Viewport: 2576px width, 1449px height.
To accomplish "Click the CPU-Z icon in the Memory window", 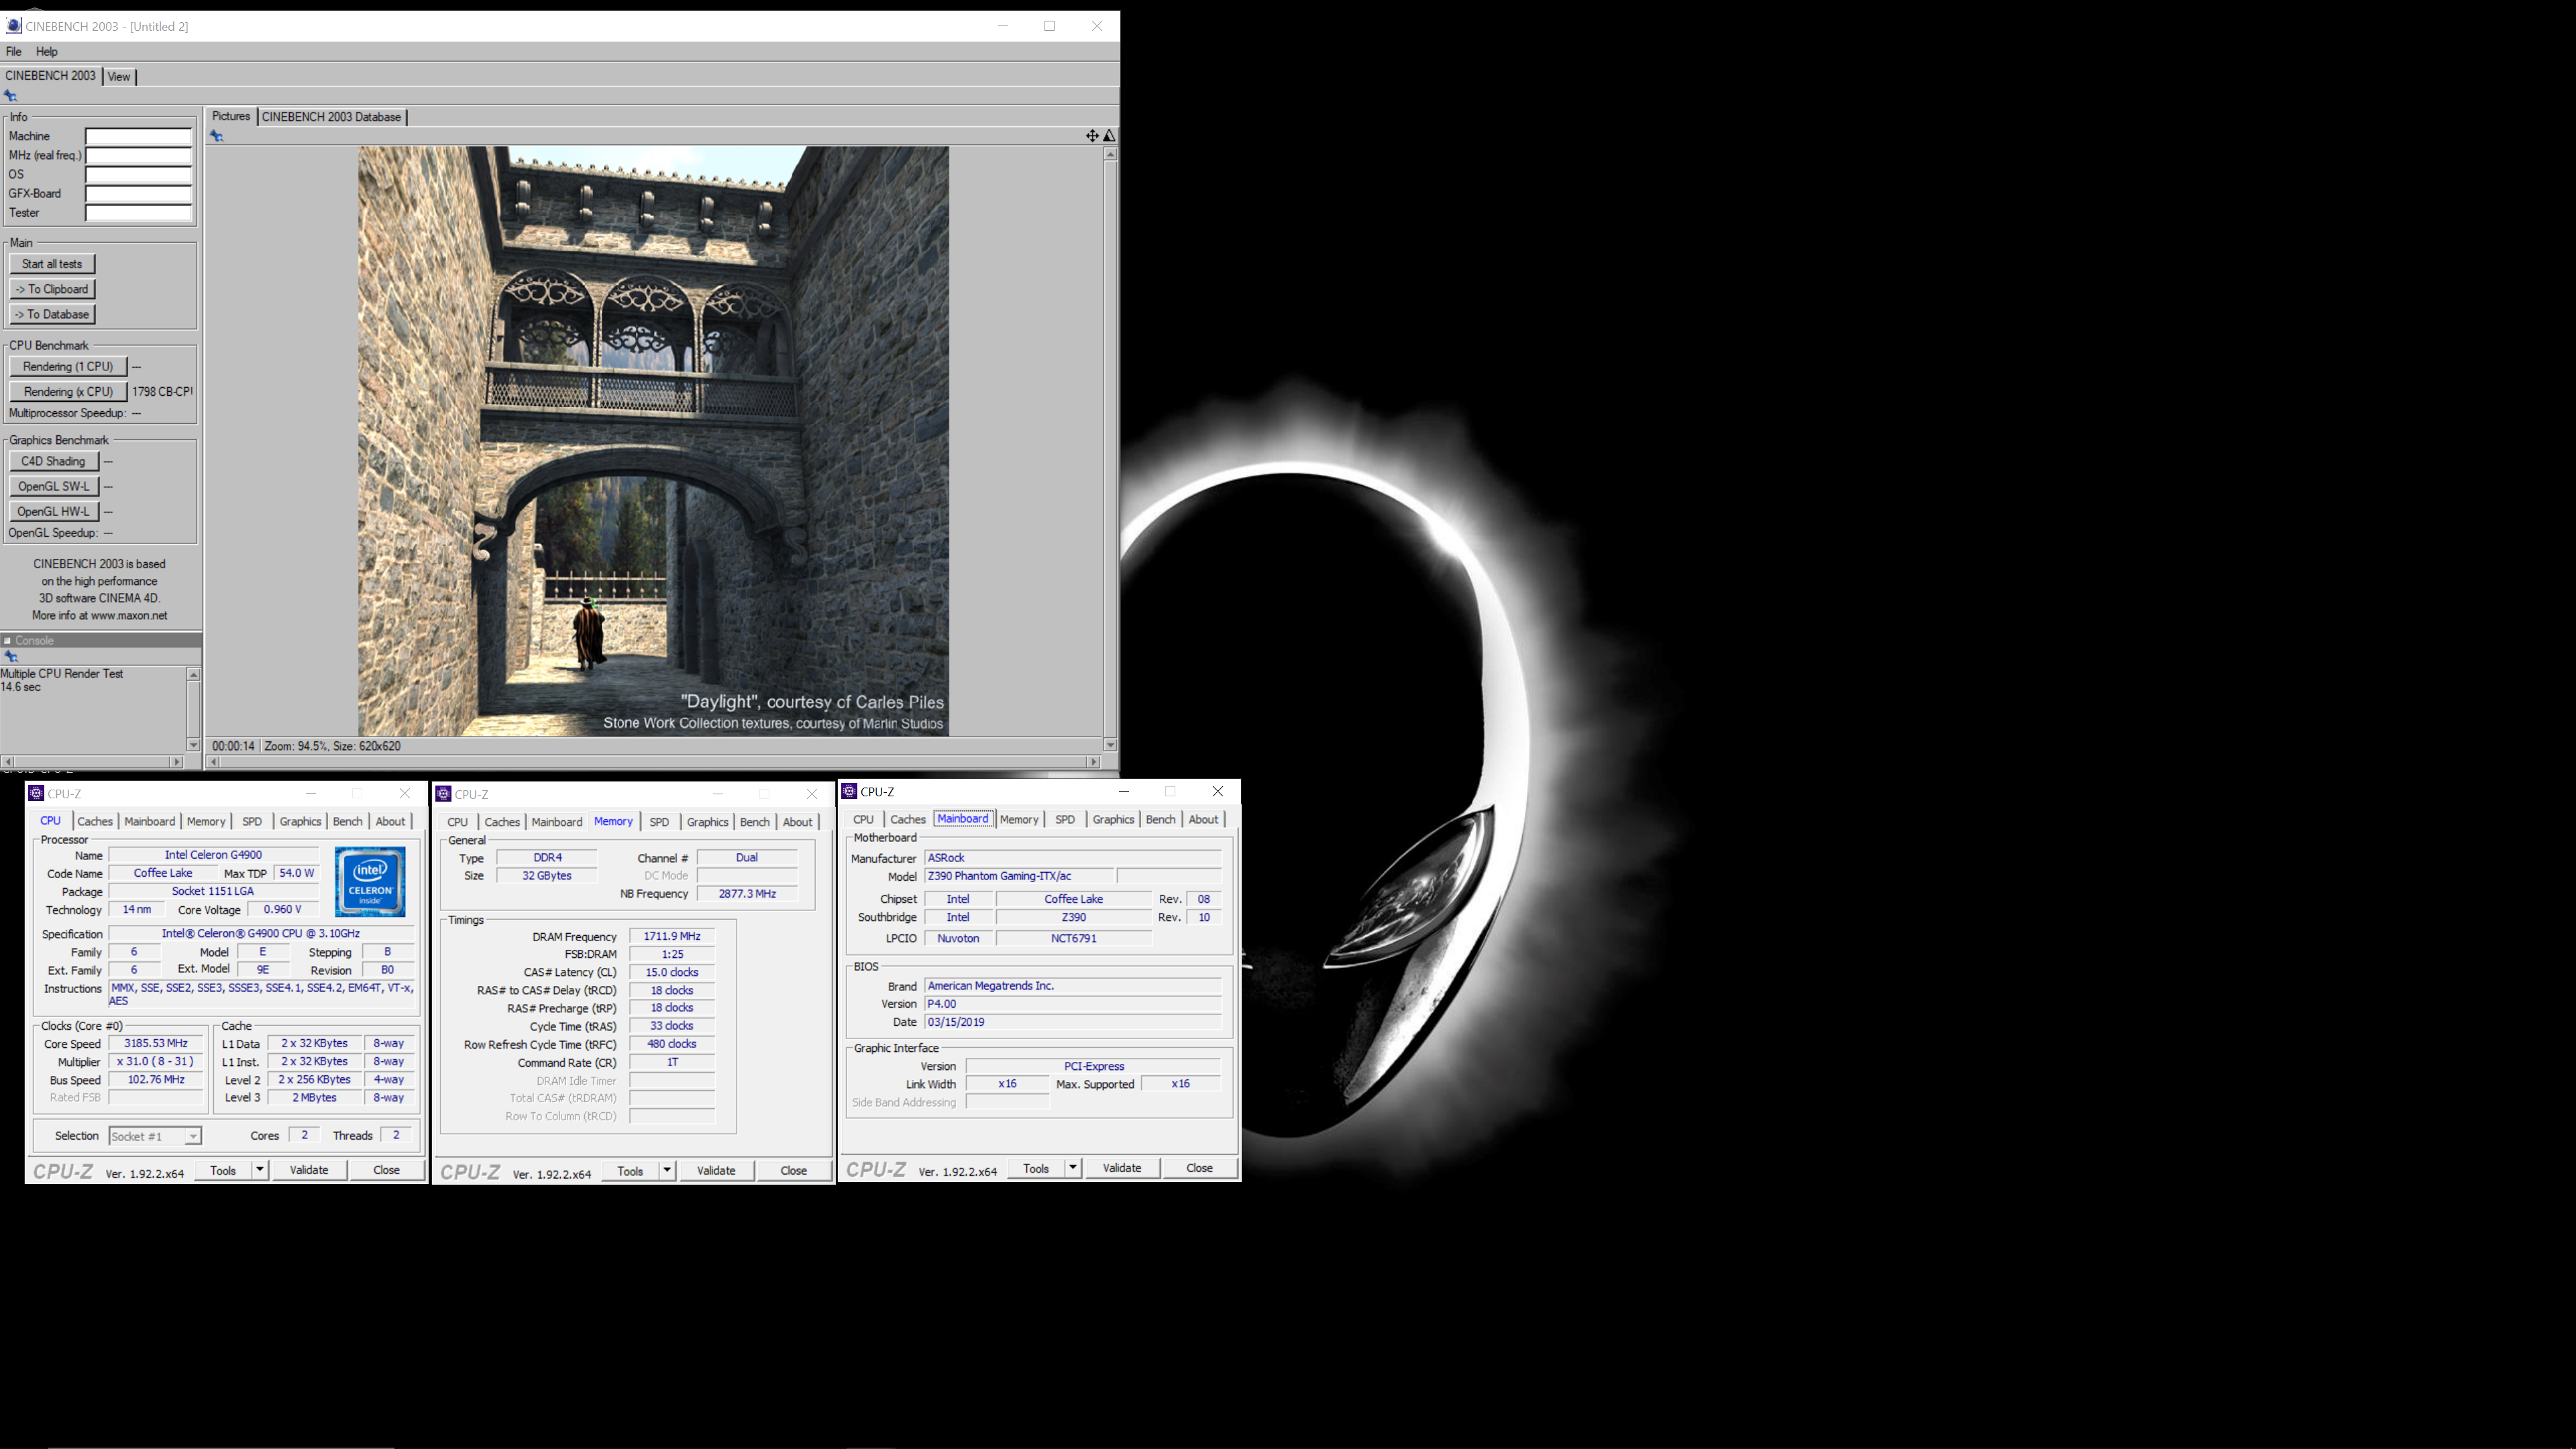I will (x=444, y=794).
